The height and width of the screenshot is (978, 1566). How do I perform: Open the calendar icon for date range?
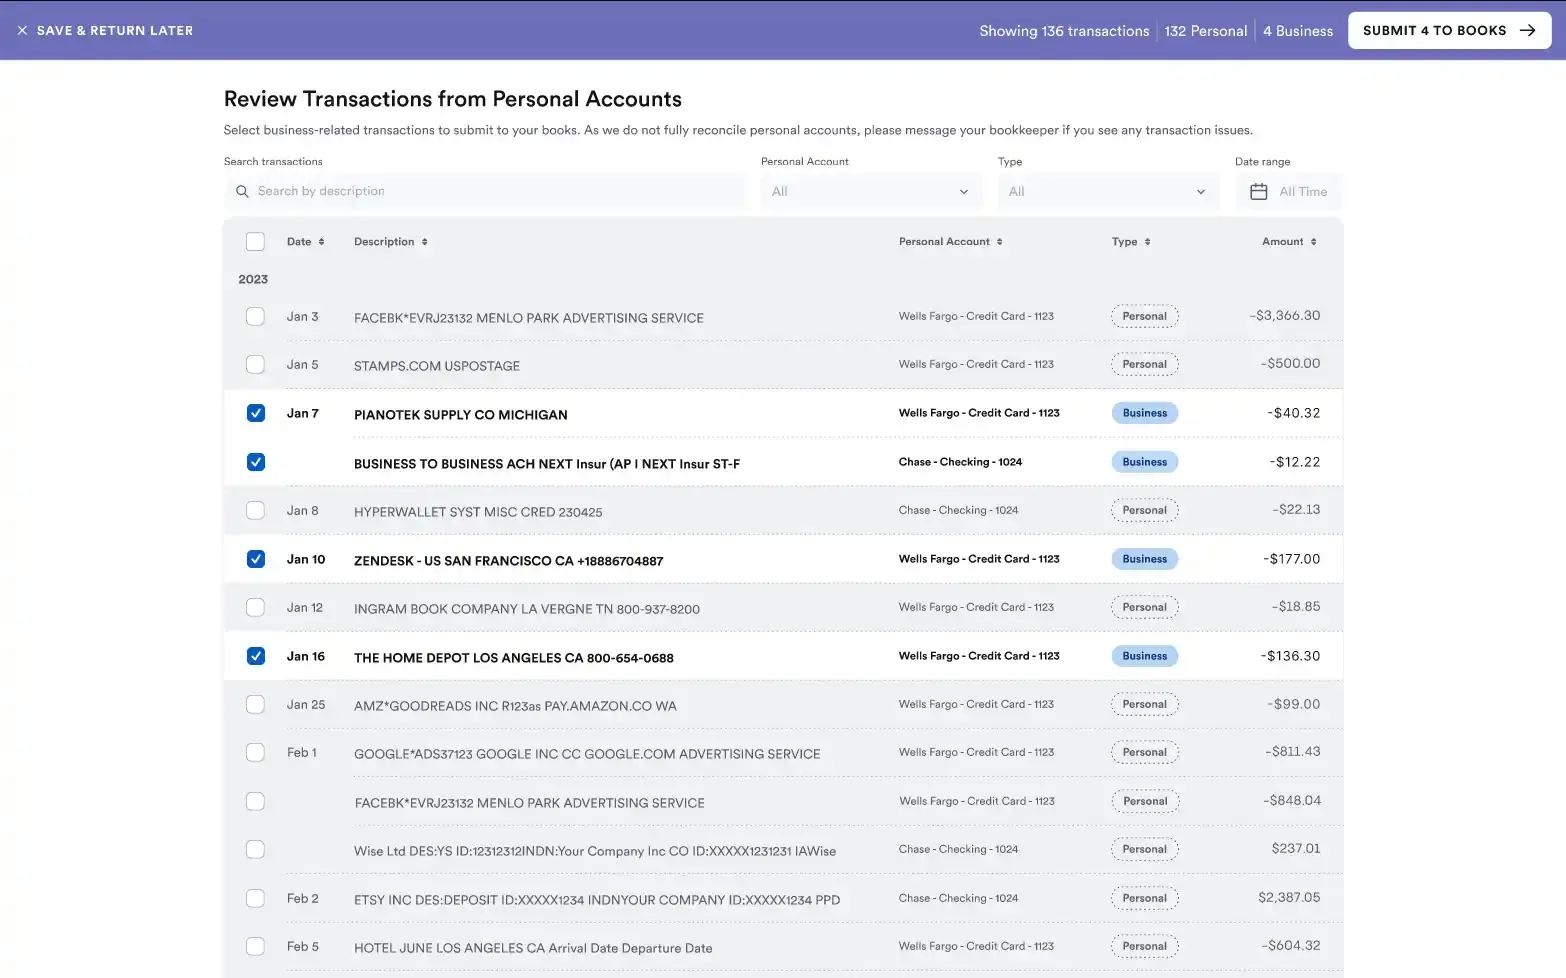pos(1258,190)
